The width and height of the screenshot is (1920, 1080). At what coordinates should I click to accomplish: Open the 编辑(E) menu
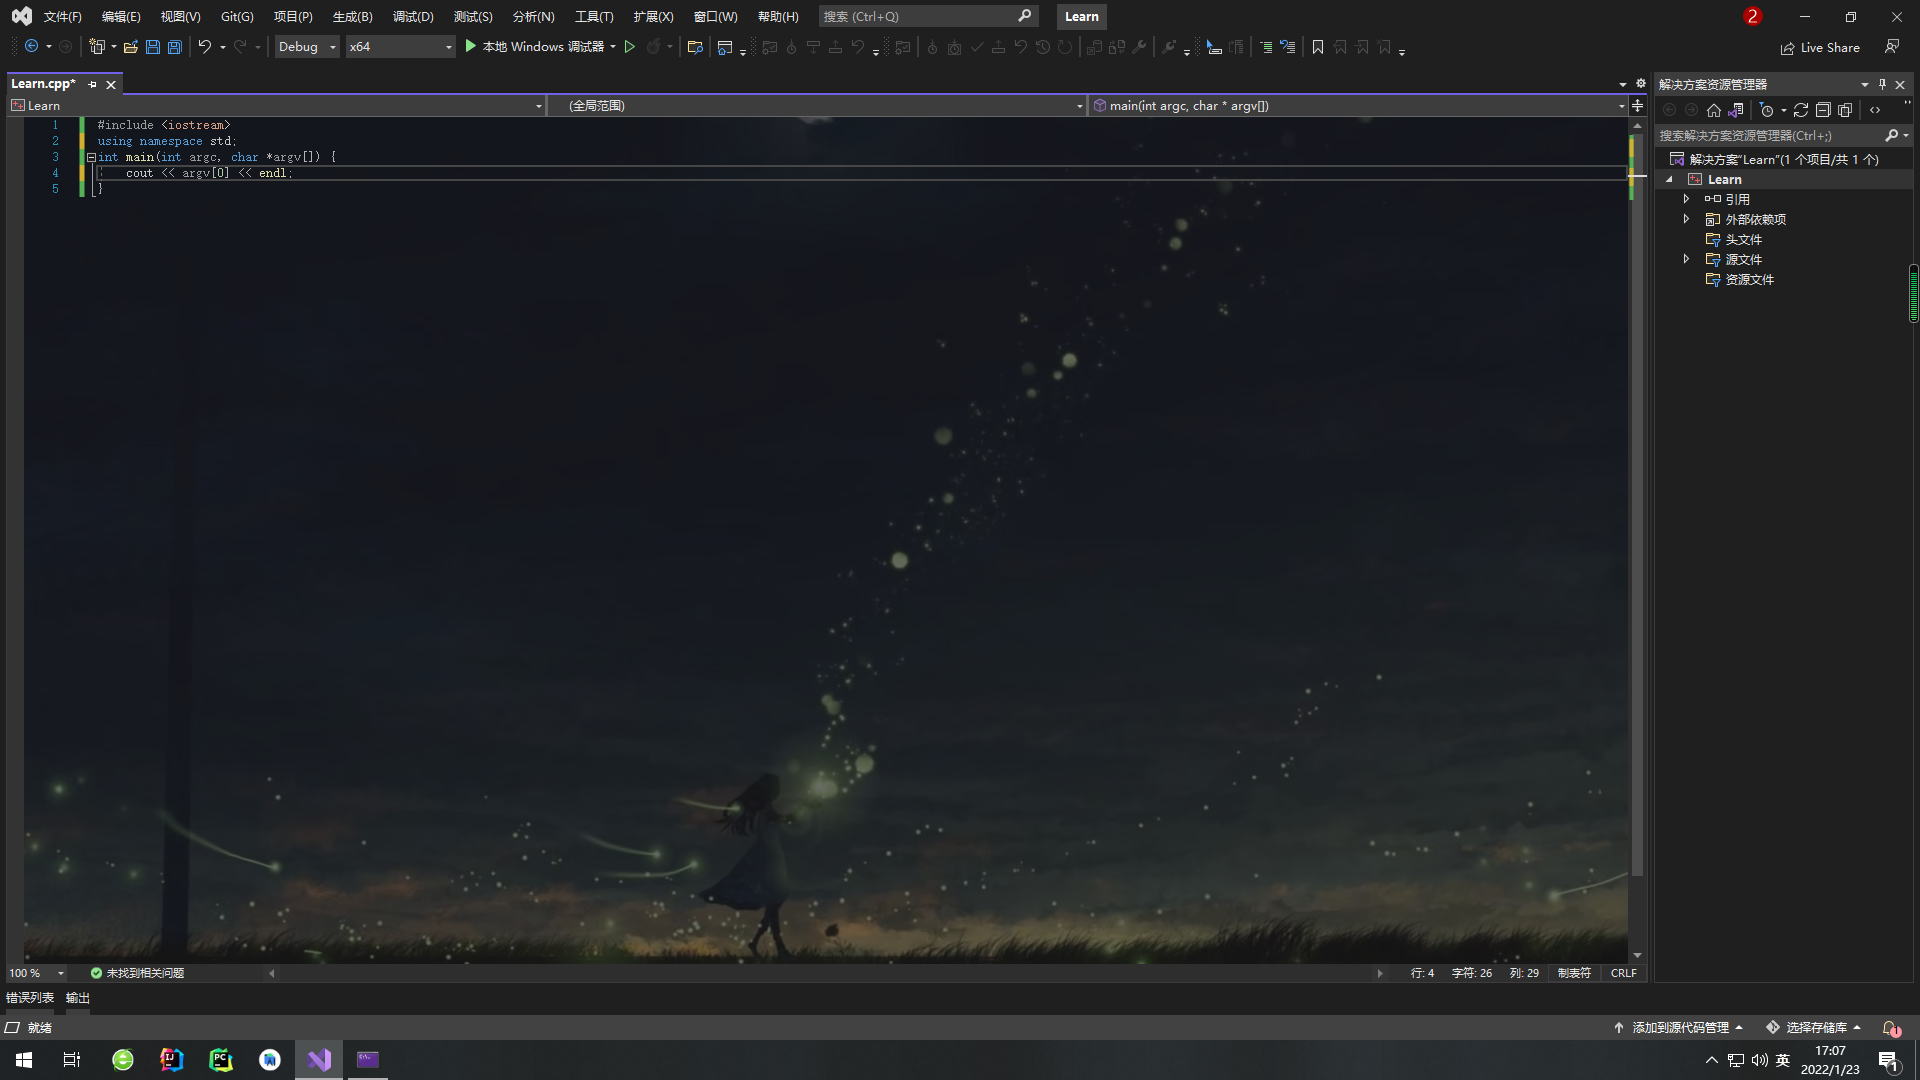click(121, 17)
